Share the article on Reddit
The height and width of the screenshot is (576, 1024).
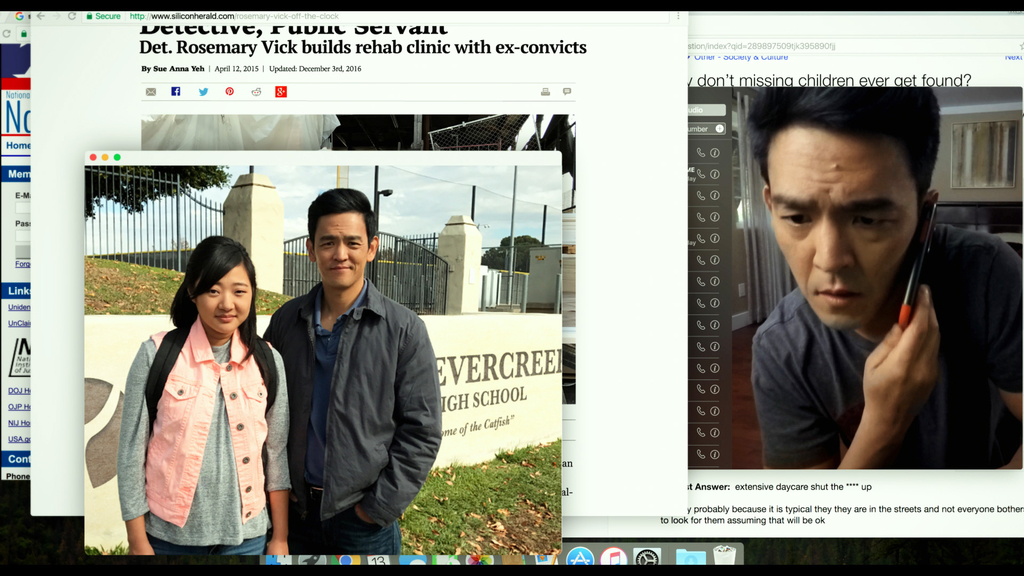[256, 92]
